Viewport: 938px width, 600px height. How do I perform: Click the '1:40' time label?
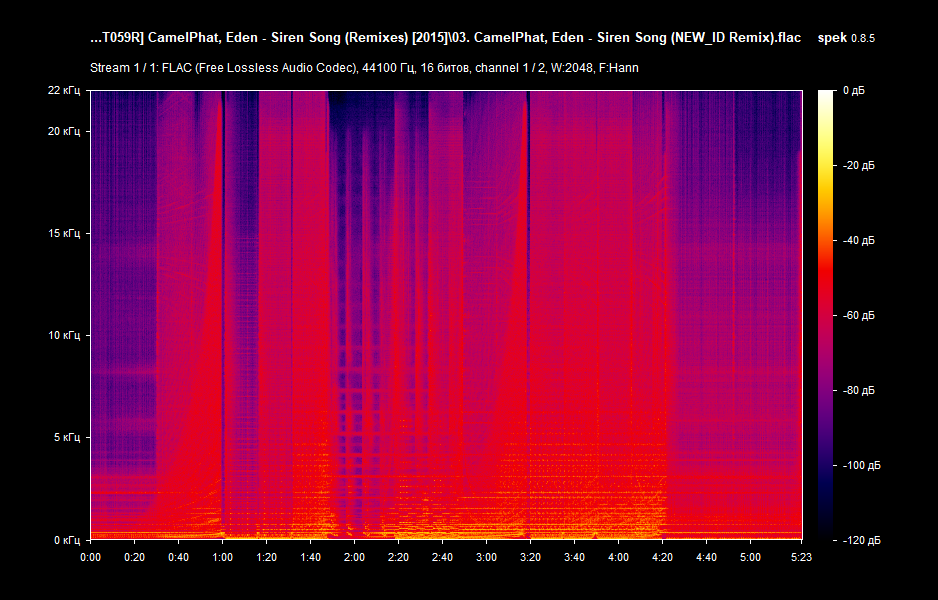point(310,558)
